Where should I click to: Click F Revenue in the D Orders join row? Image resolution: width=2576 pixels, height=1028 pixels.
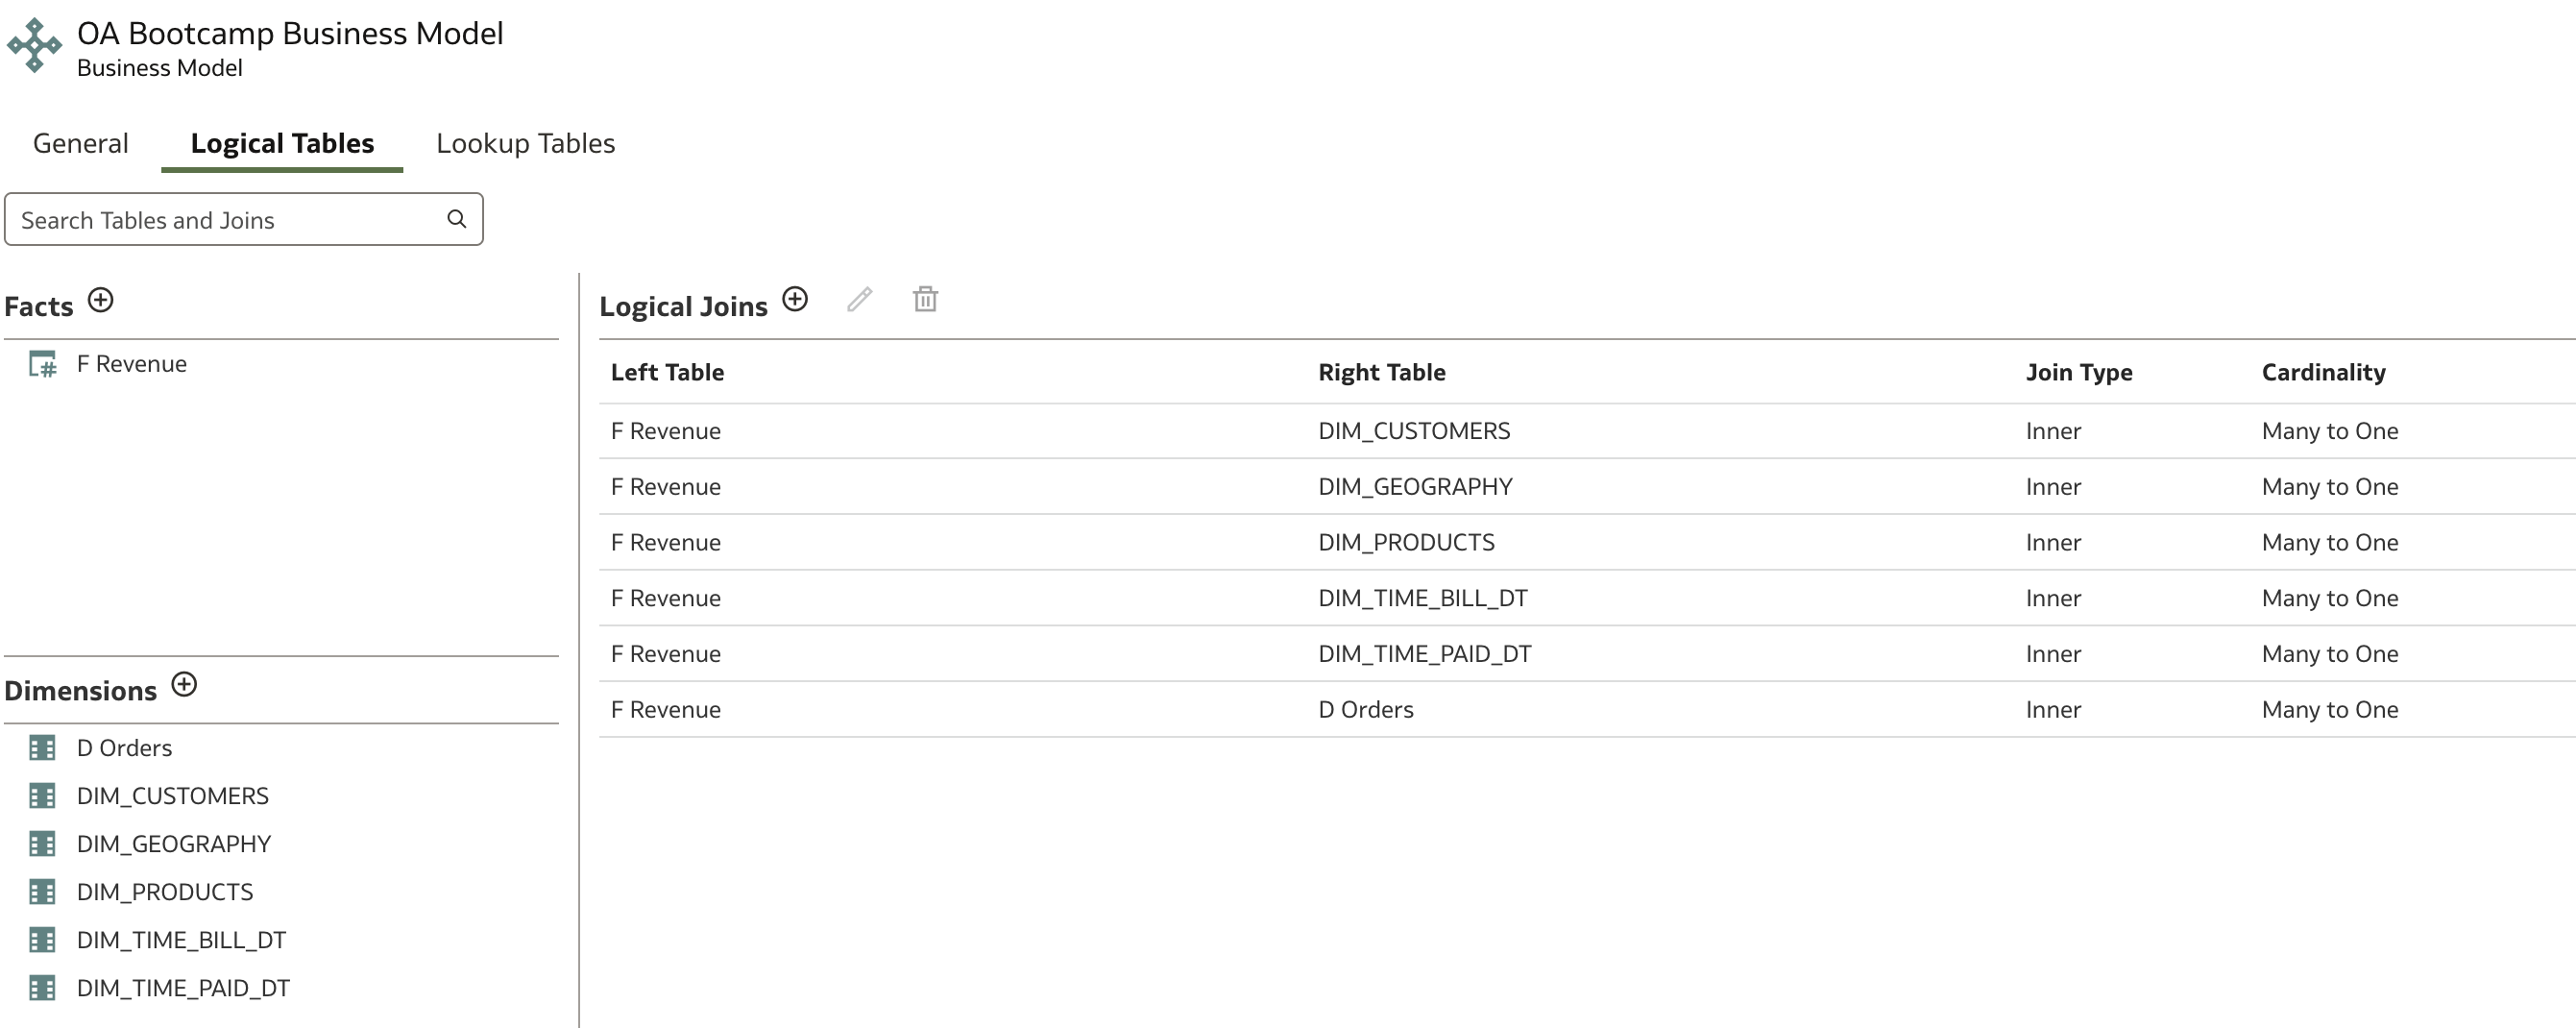(x=666, y=710)
